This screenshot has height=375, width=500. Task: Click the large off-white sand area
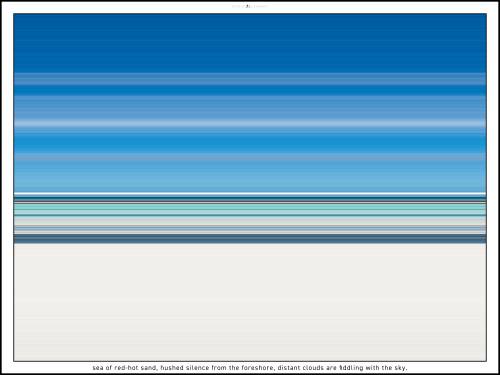[250, 302]
